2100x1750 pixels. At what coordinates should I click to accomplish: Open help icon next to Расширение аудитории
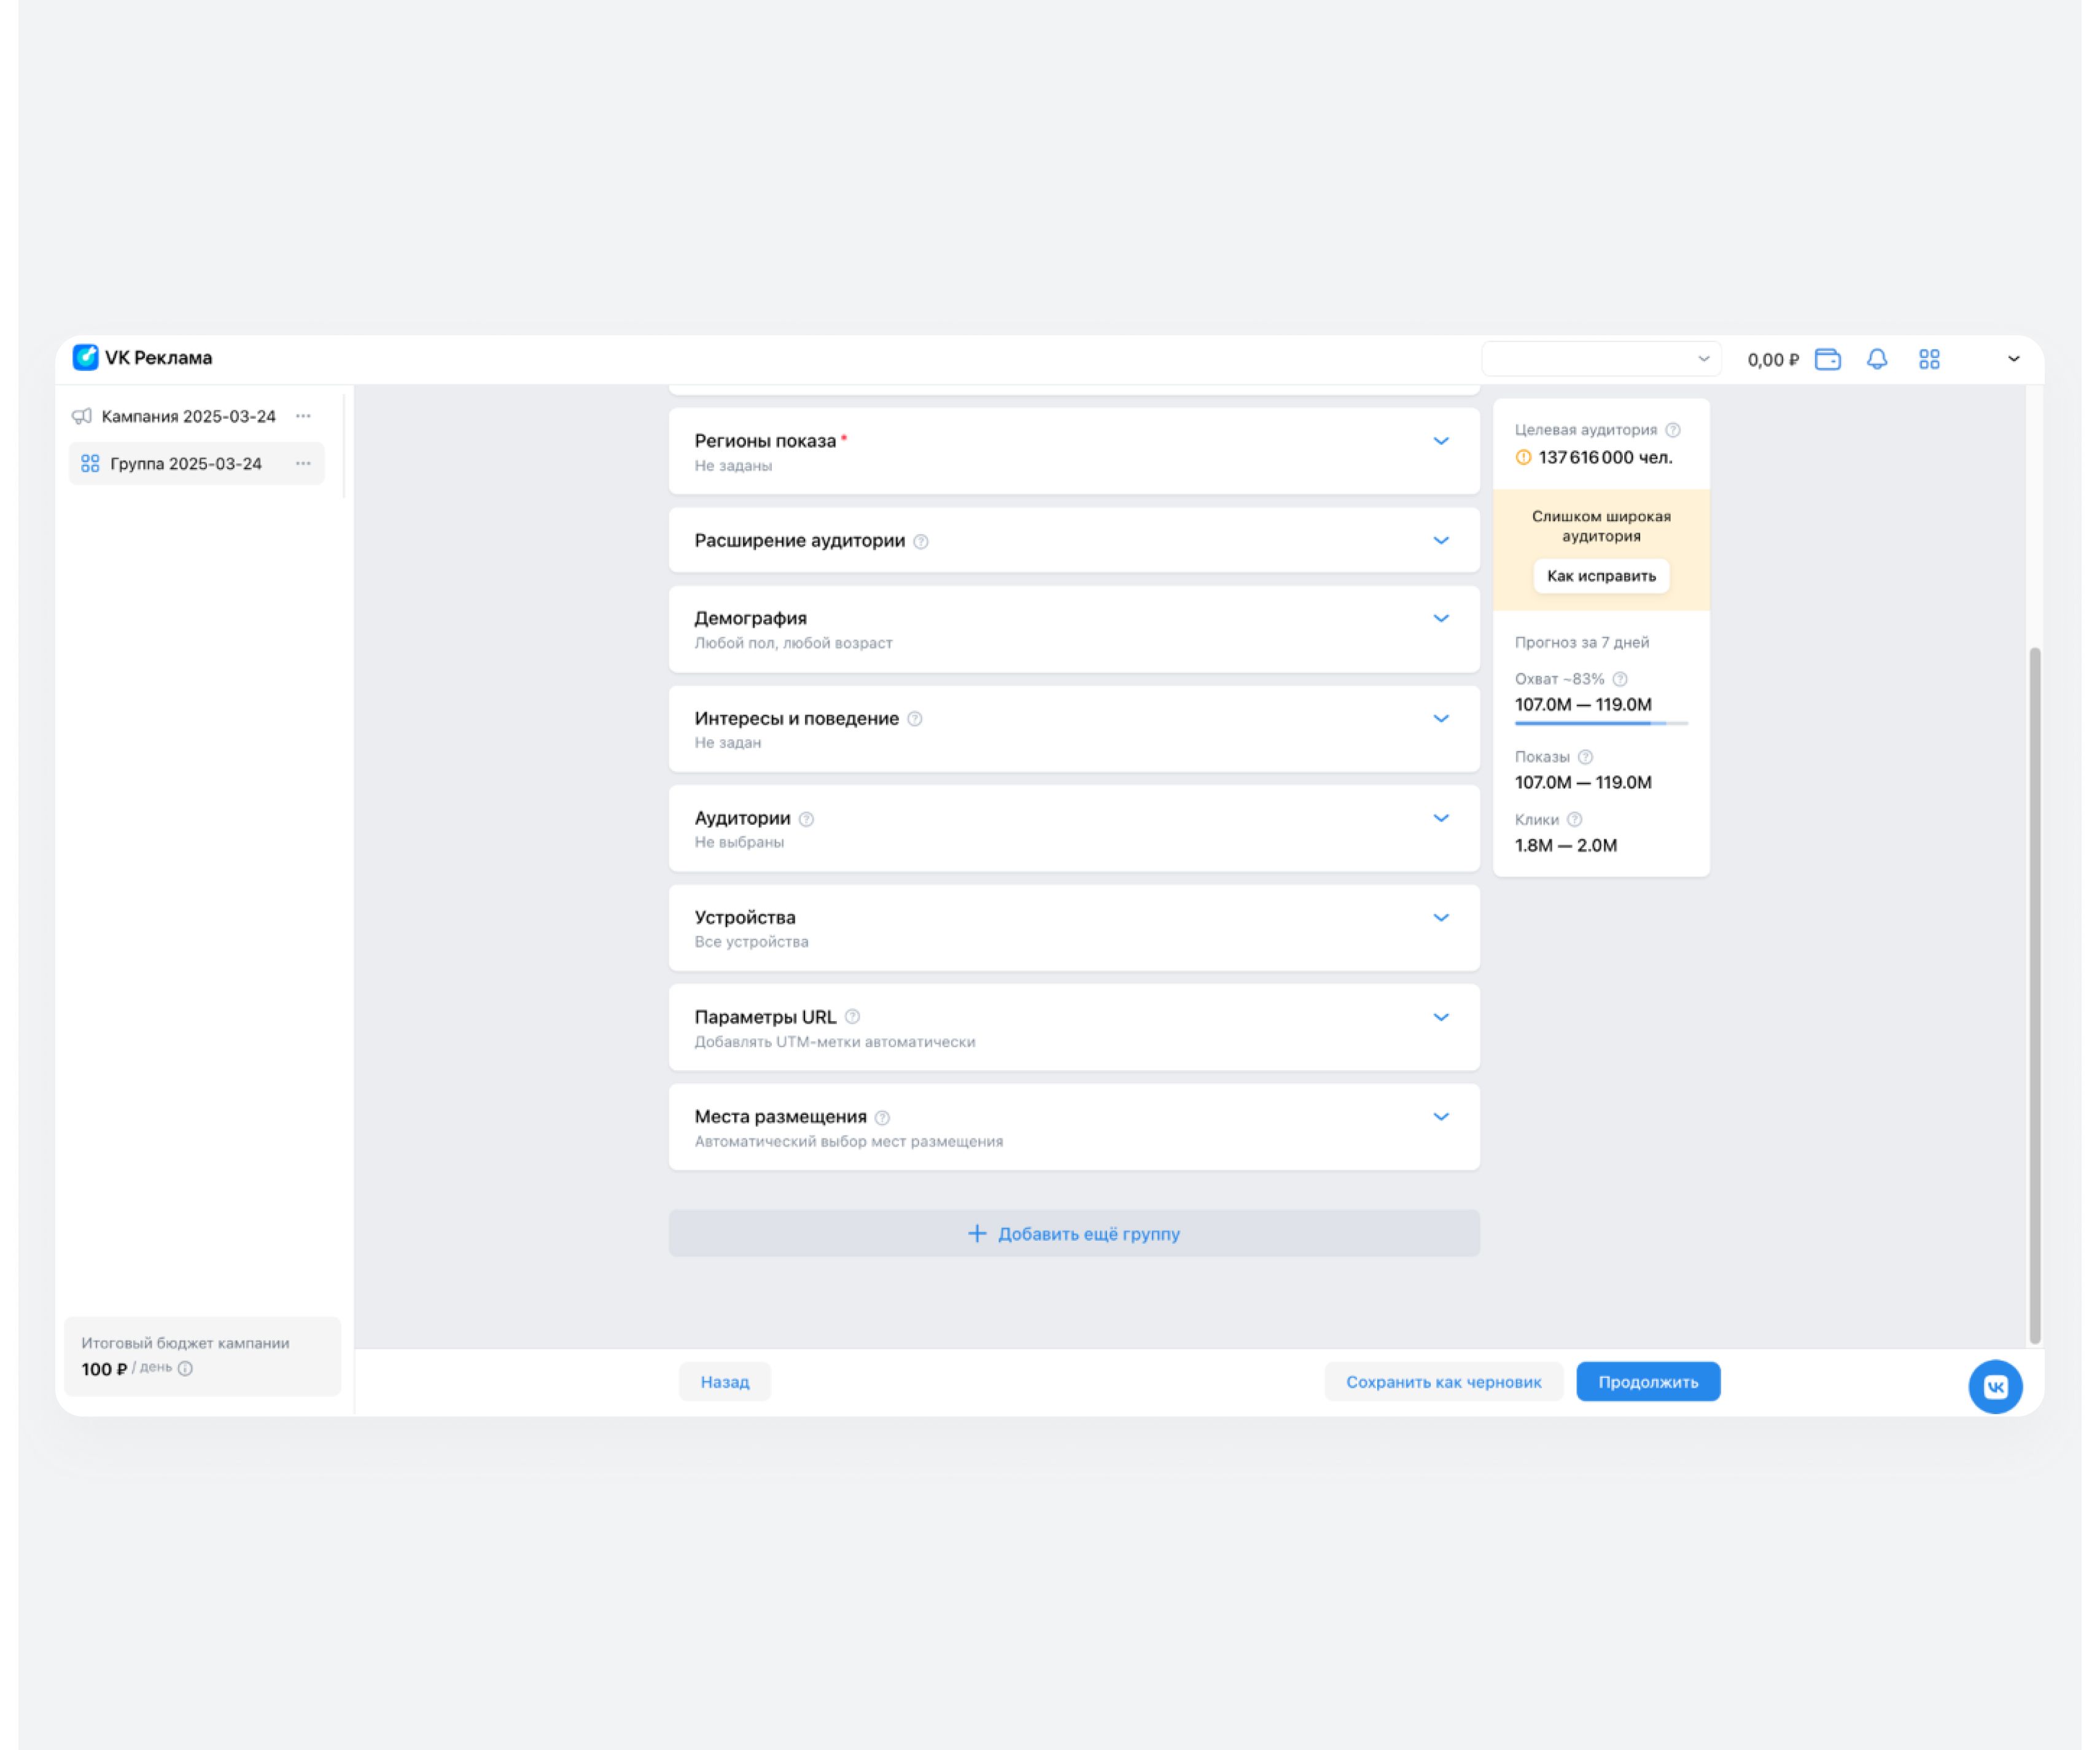pos(921,541)
